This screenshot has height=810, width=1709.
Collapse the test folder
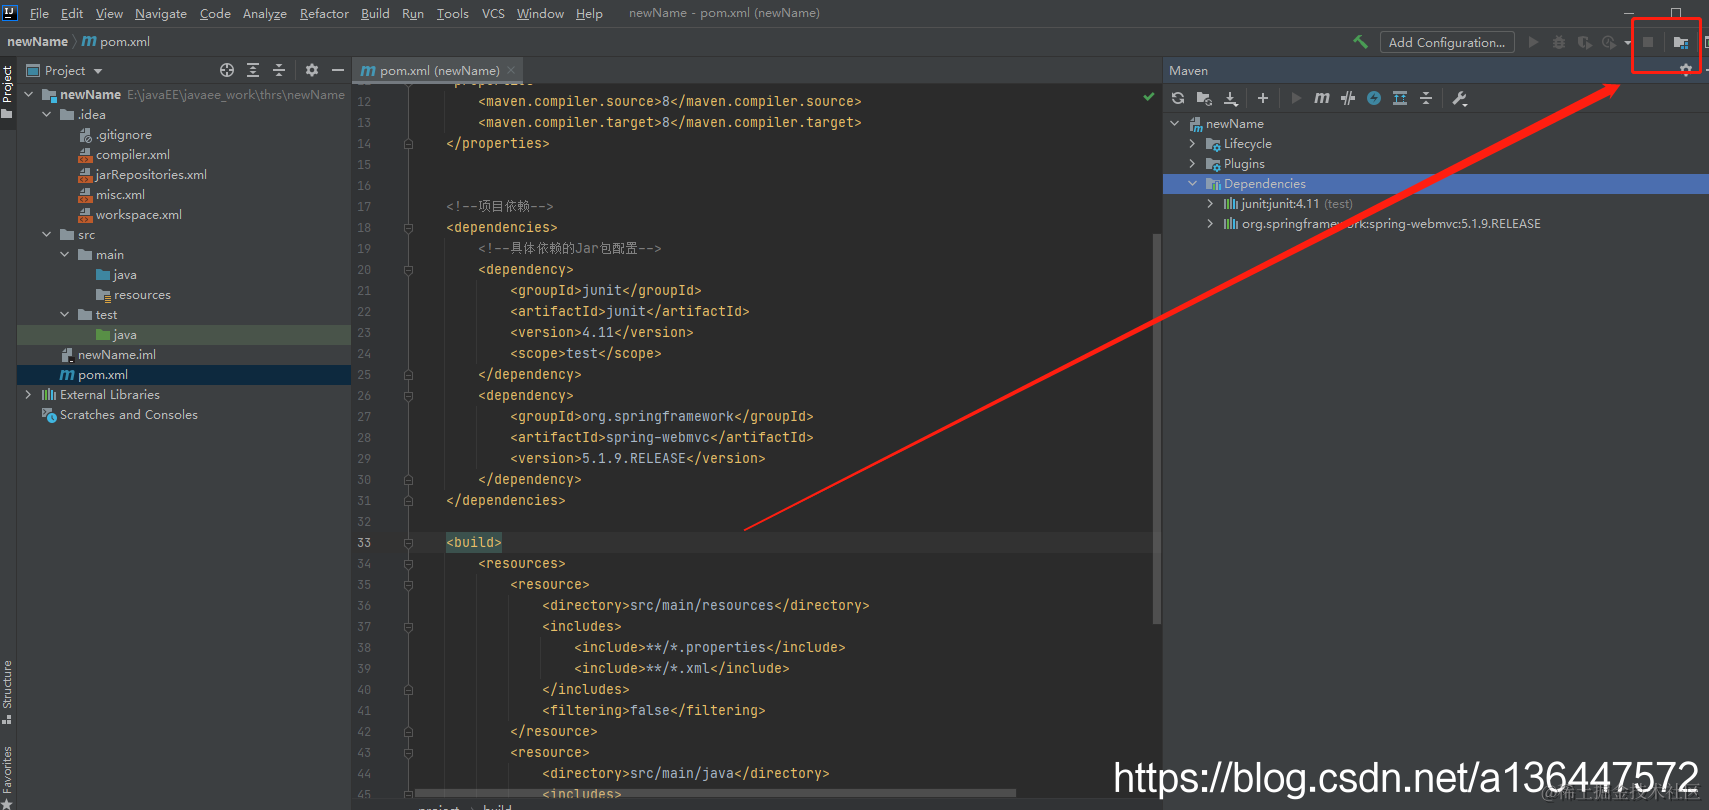[x=65, y=314]
